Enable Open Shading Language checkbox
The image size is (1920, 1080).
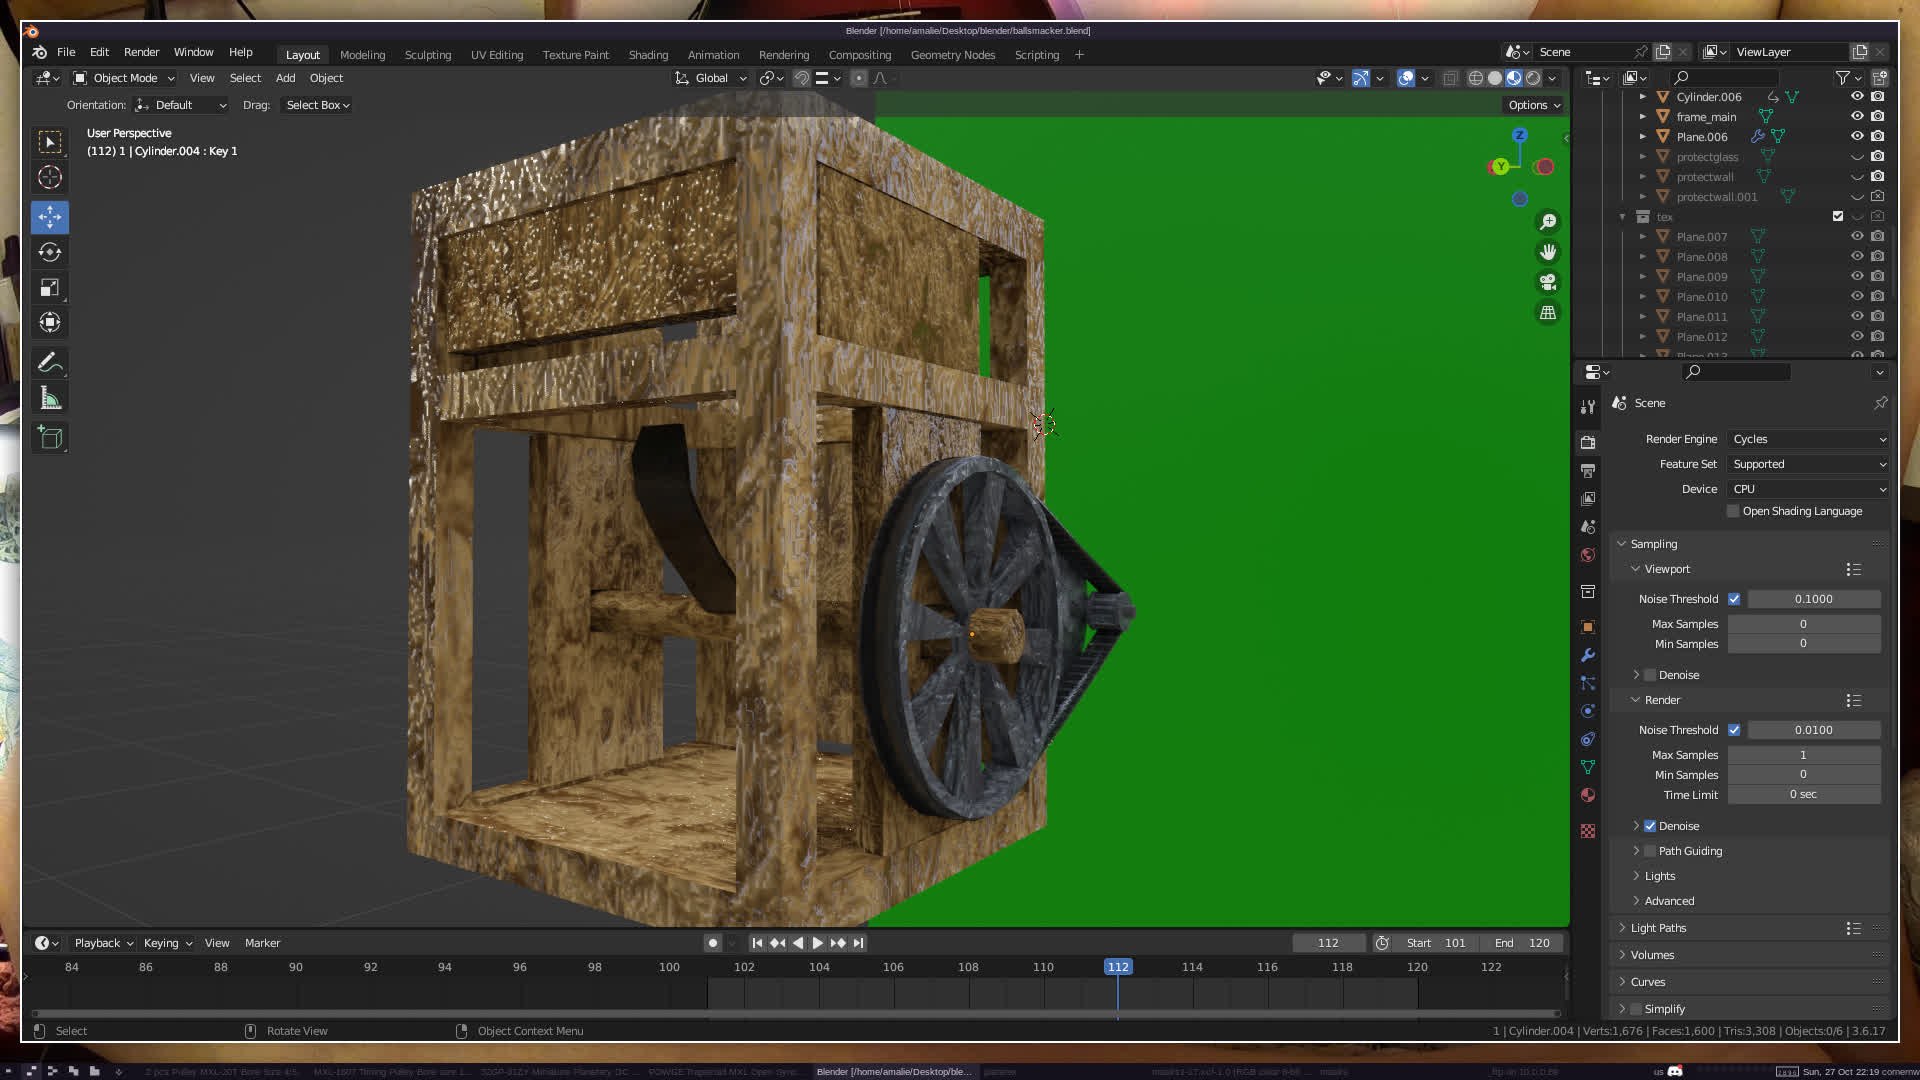(1733, 511)
